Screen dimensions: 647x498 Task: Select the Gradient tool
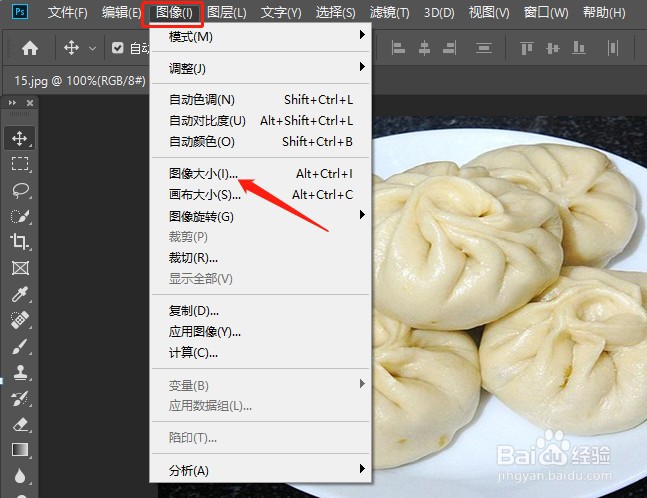click(20, 450)
